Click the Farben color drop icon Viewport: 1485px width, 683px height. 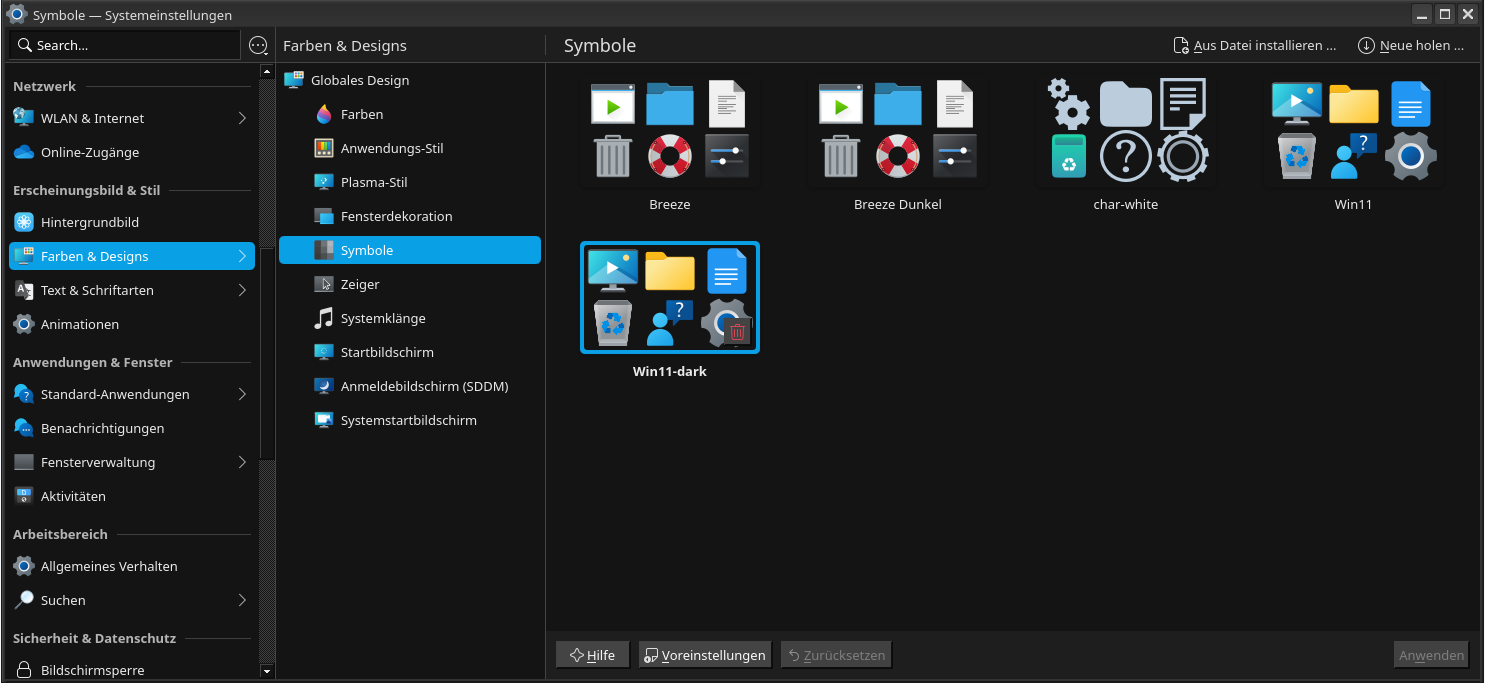point(324,114)
